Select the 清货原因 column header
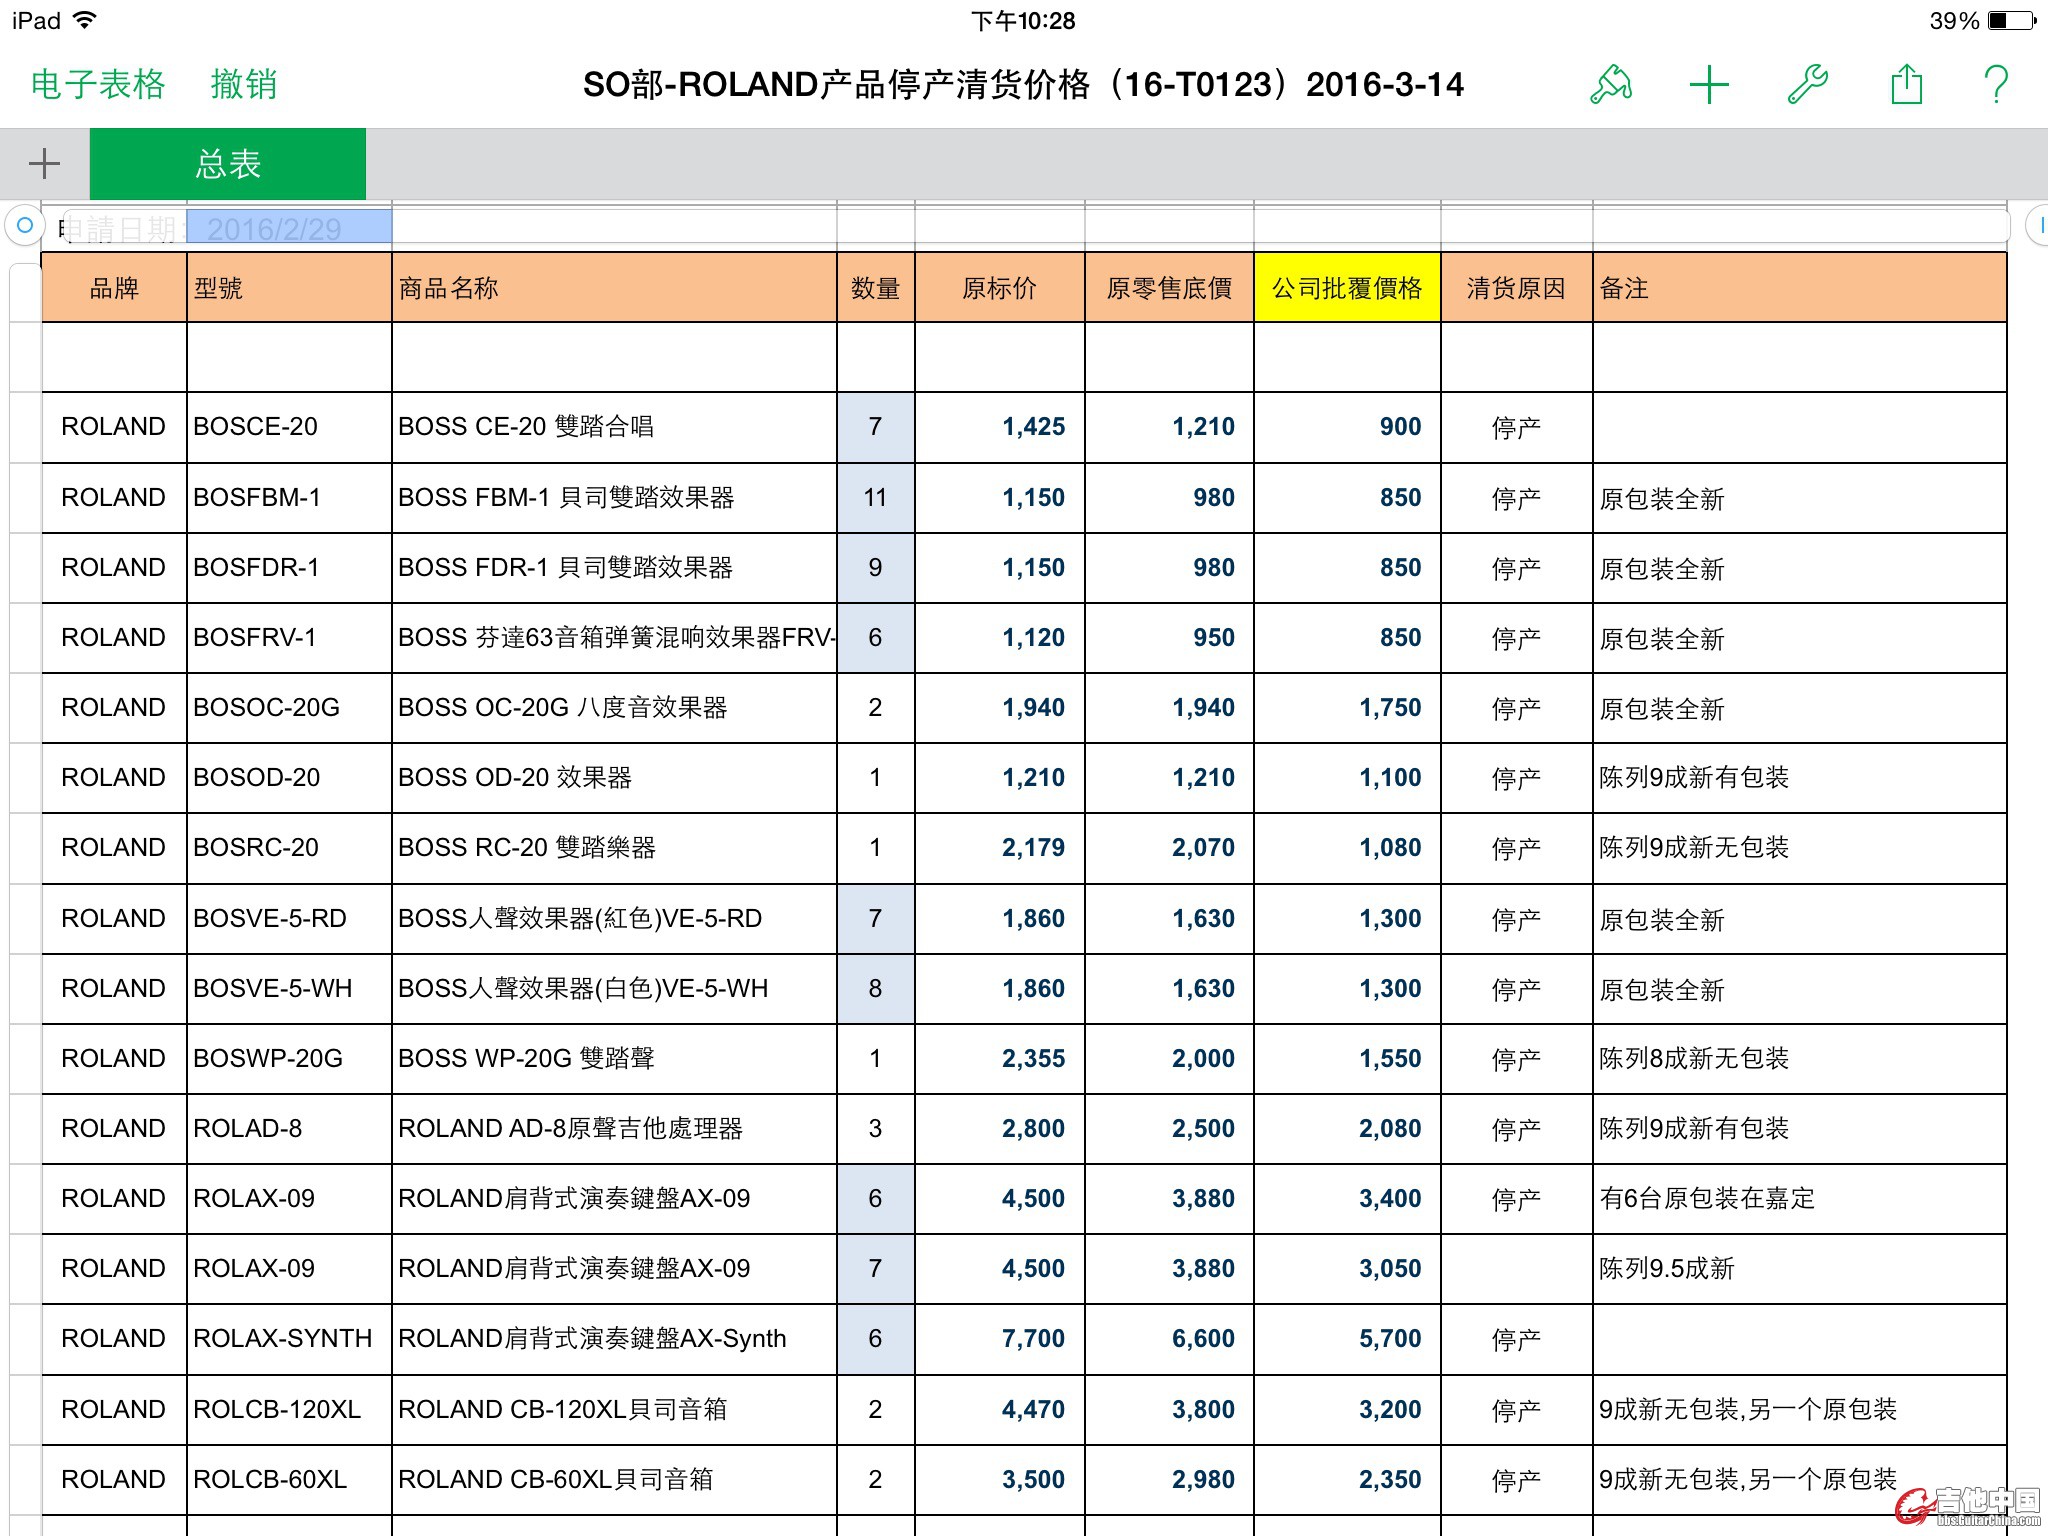Viewport: 2048px width, 1536px height. pyautogui.click(x=1516, y=288)
